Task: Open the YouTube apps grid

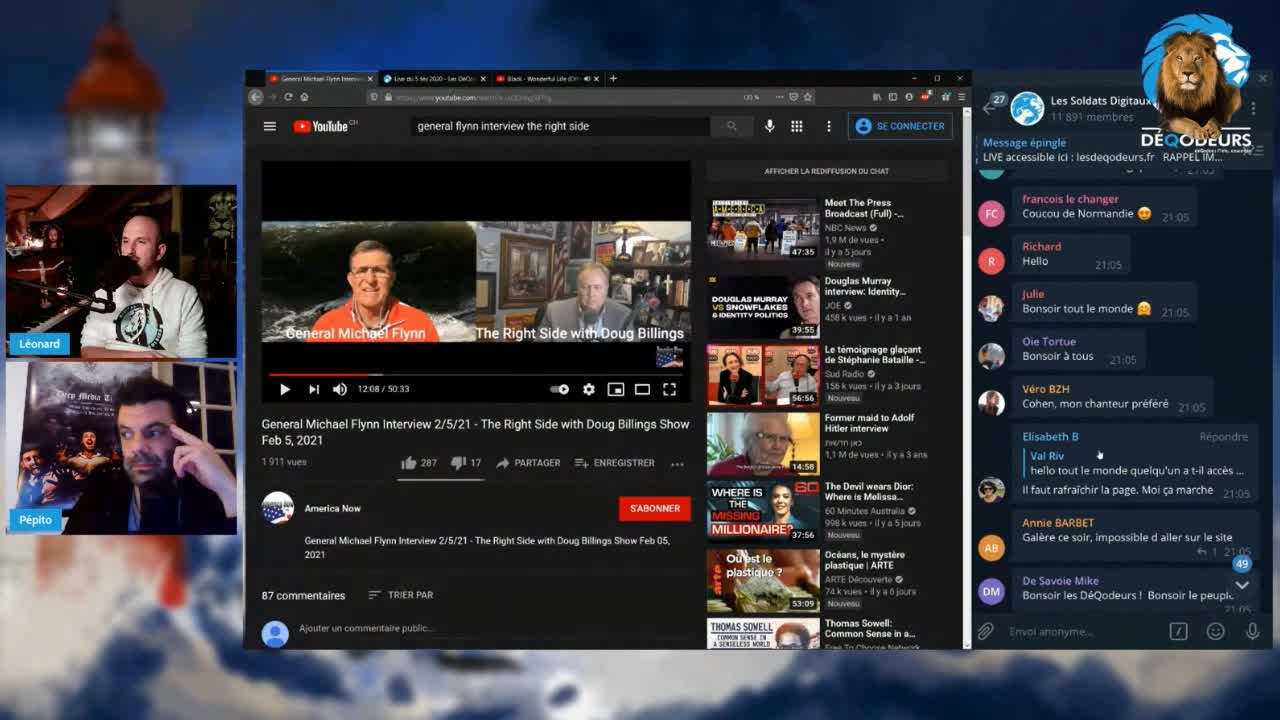Action: pos(797,126)
